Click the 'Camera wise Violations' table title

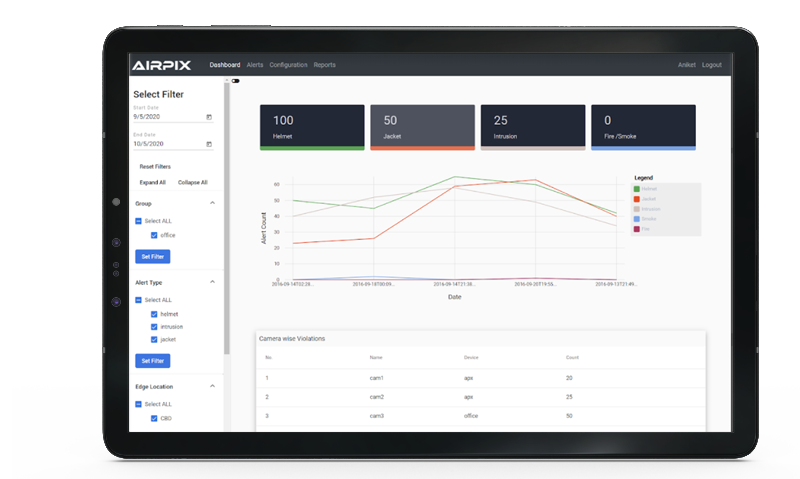(x=292, y=338)
